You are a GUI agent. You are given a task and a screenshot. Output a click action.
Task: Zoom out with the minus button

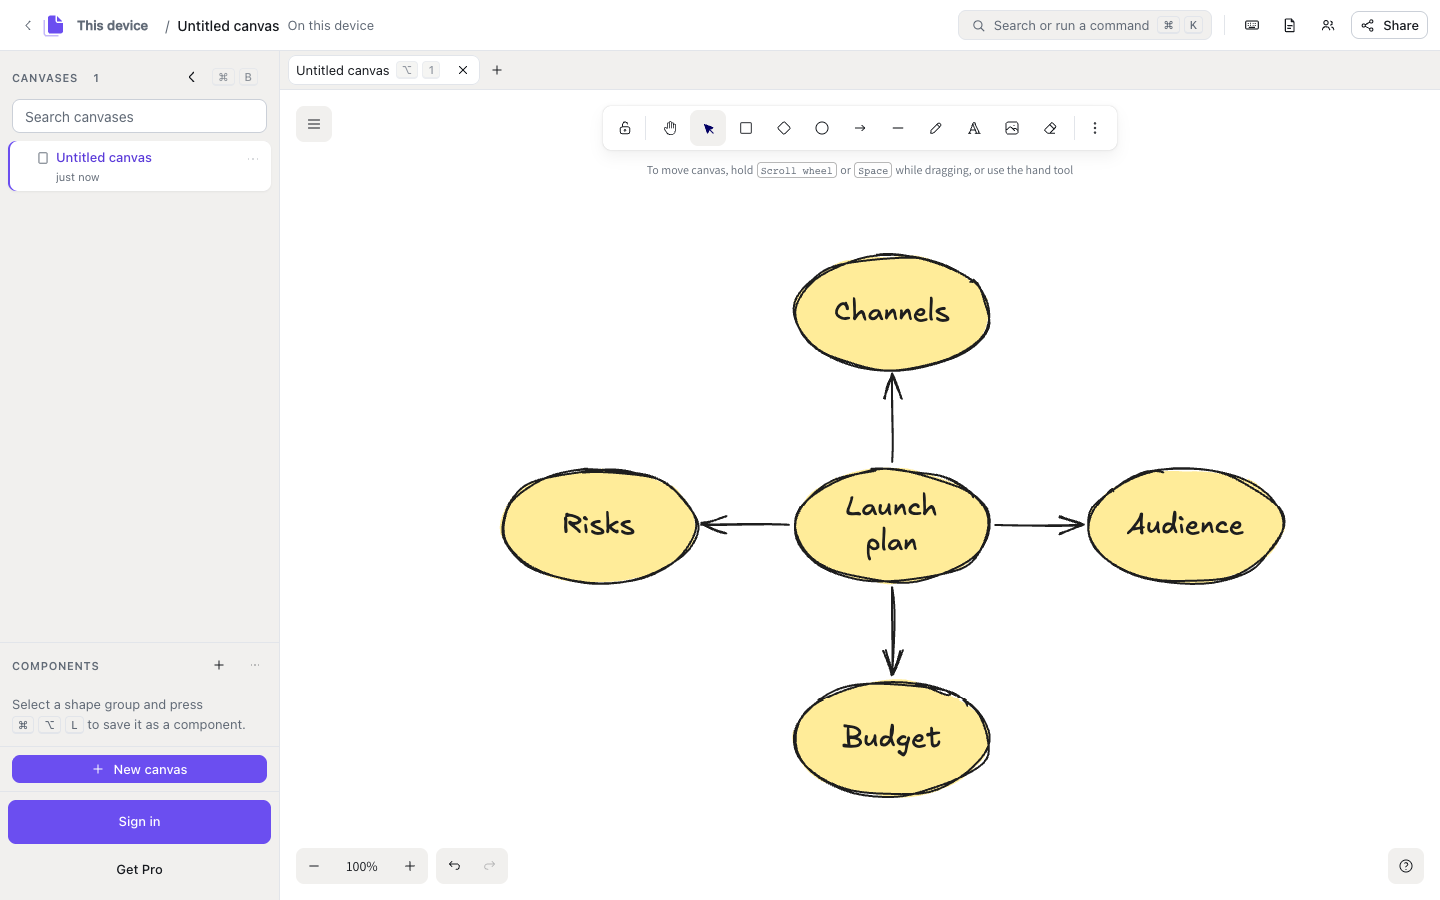(314, 866)
